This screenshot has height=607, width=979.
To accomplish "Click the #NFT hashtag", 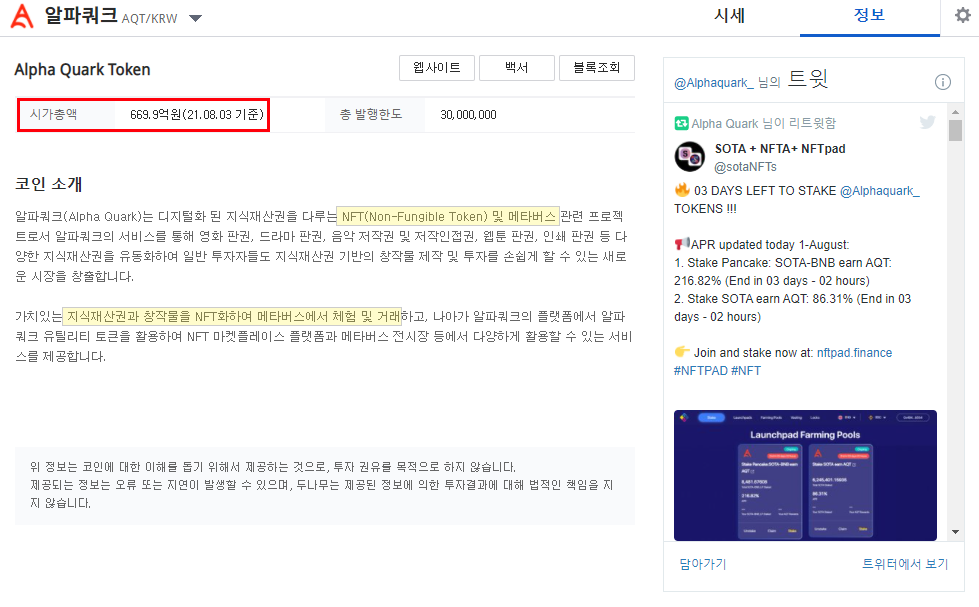I will 746,370.
